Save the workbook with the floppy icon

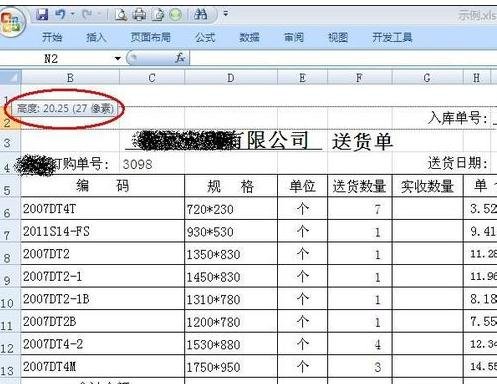tap(42, 14)
